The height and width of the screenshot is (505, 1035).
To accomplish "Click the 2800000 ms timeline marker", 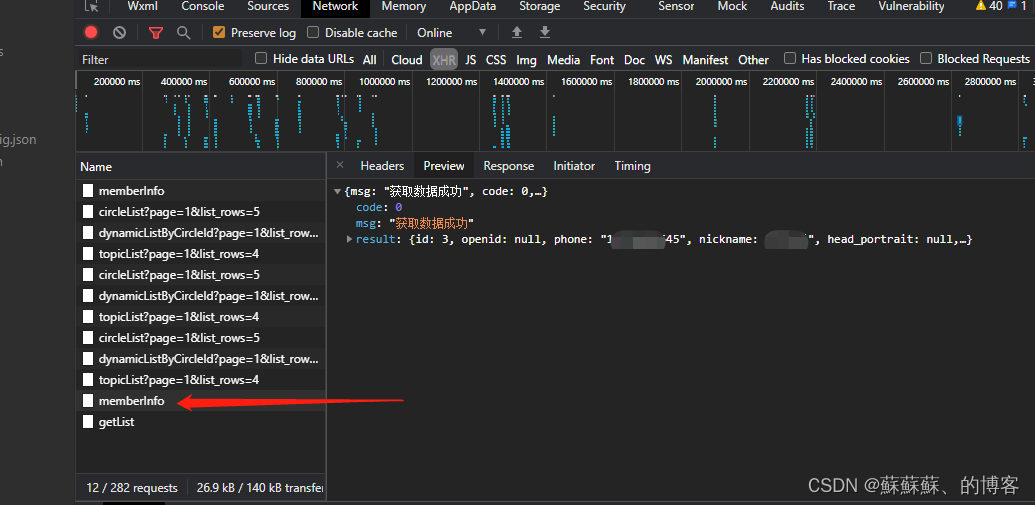I will tap(991, 82).
